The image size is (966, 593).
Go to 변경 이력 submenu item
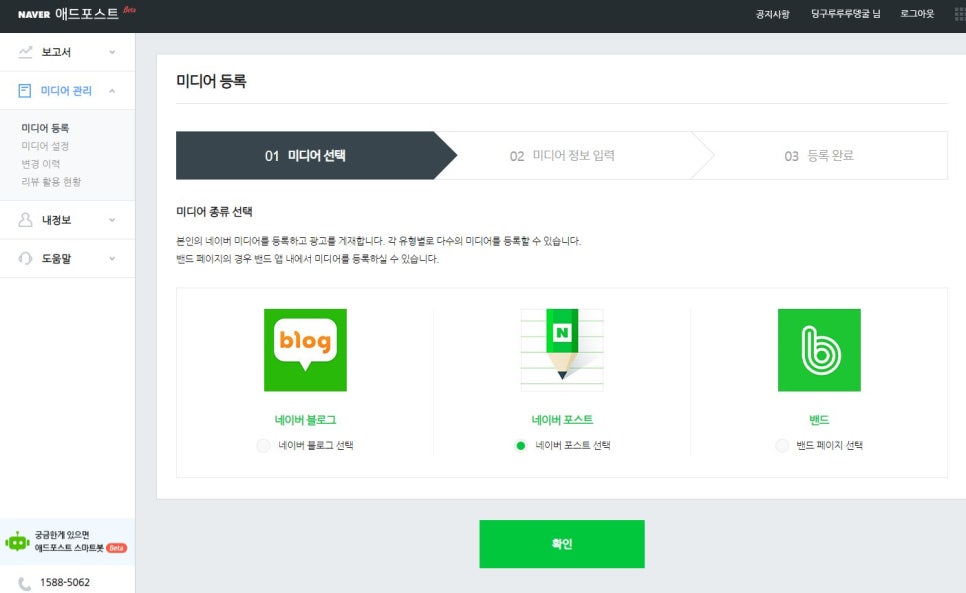[x=41, y=164]
